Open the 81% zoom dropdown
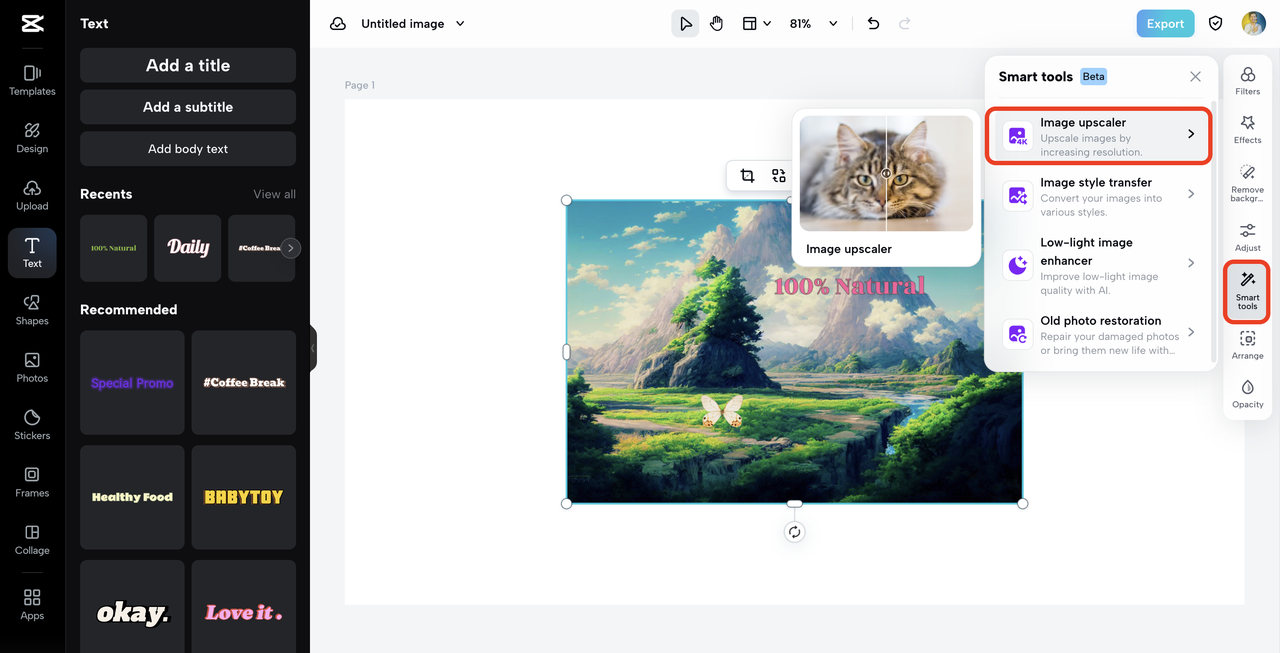 812,24
